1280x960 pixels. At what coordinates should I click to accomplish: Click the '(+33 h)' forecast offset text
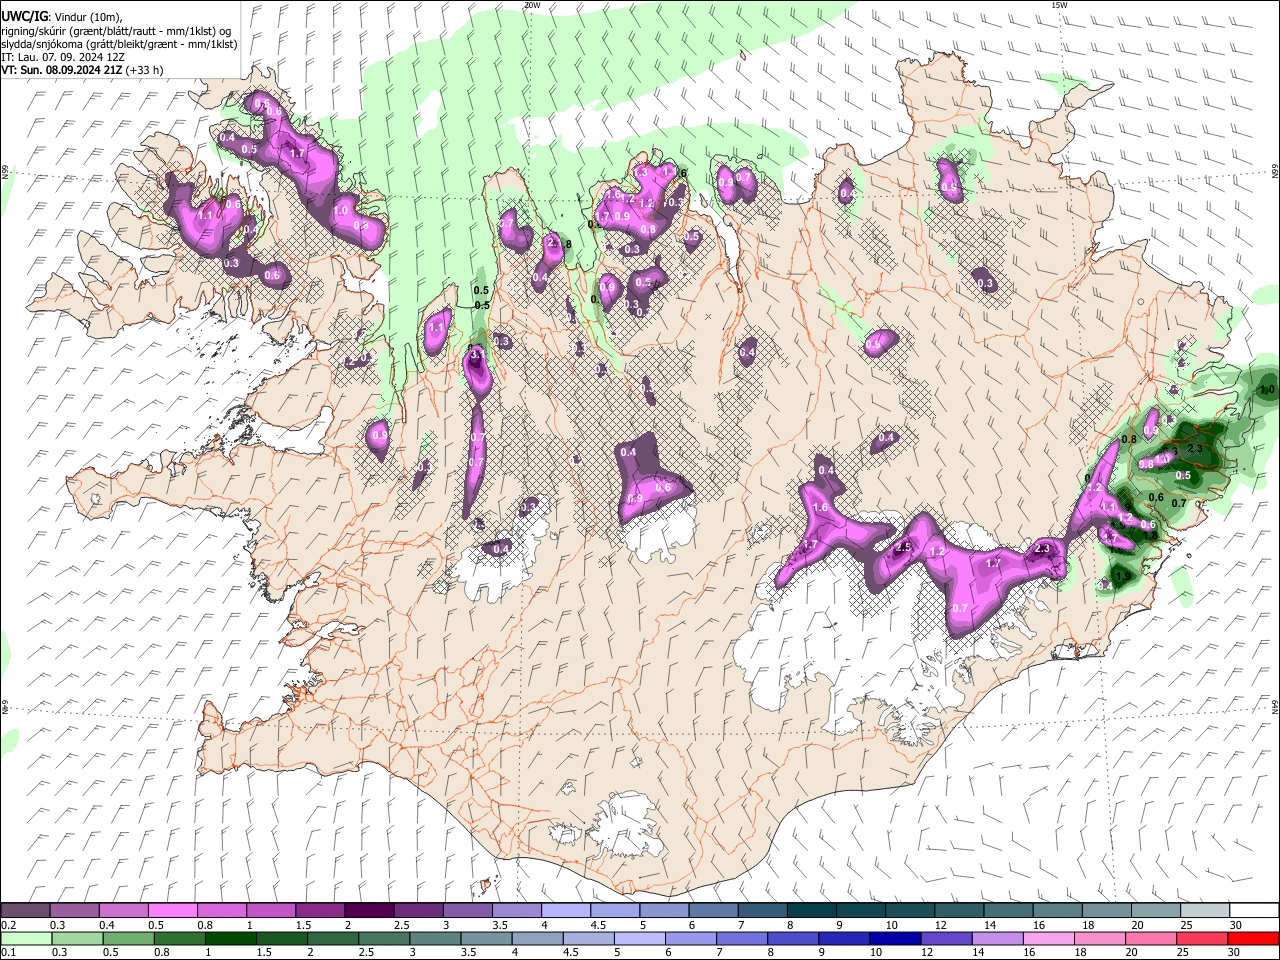(146, 70)
